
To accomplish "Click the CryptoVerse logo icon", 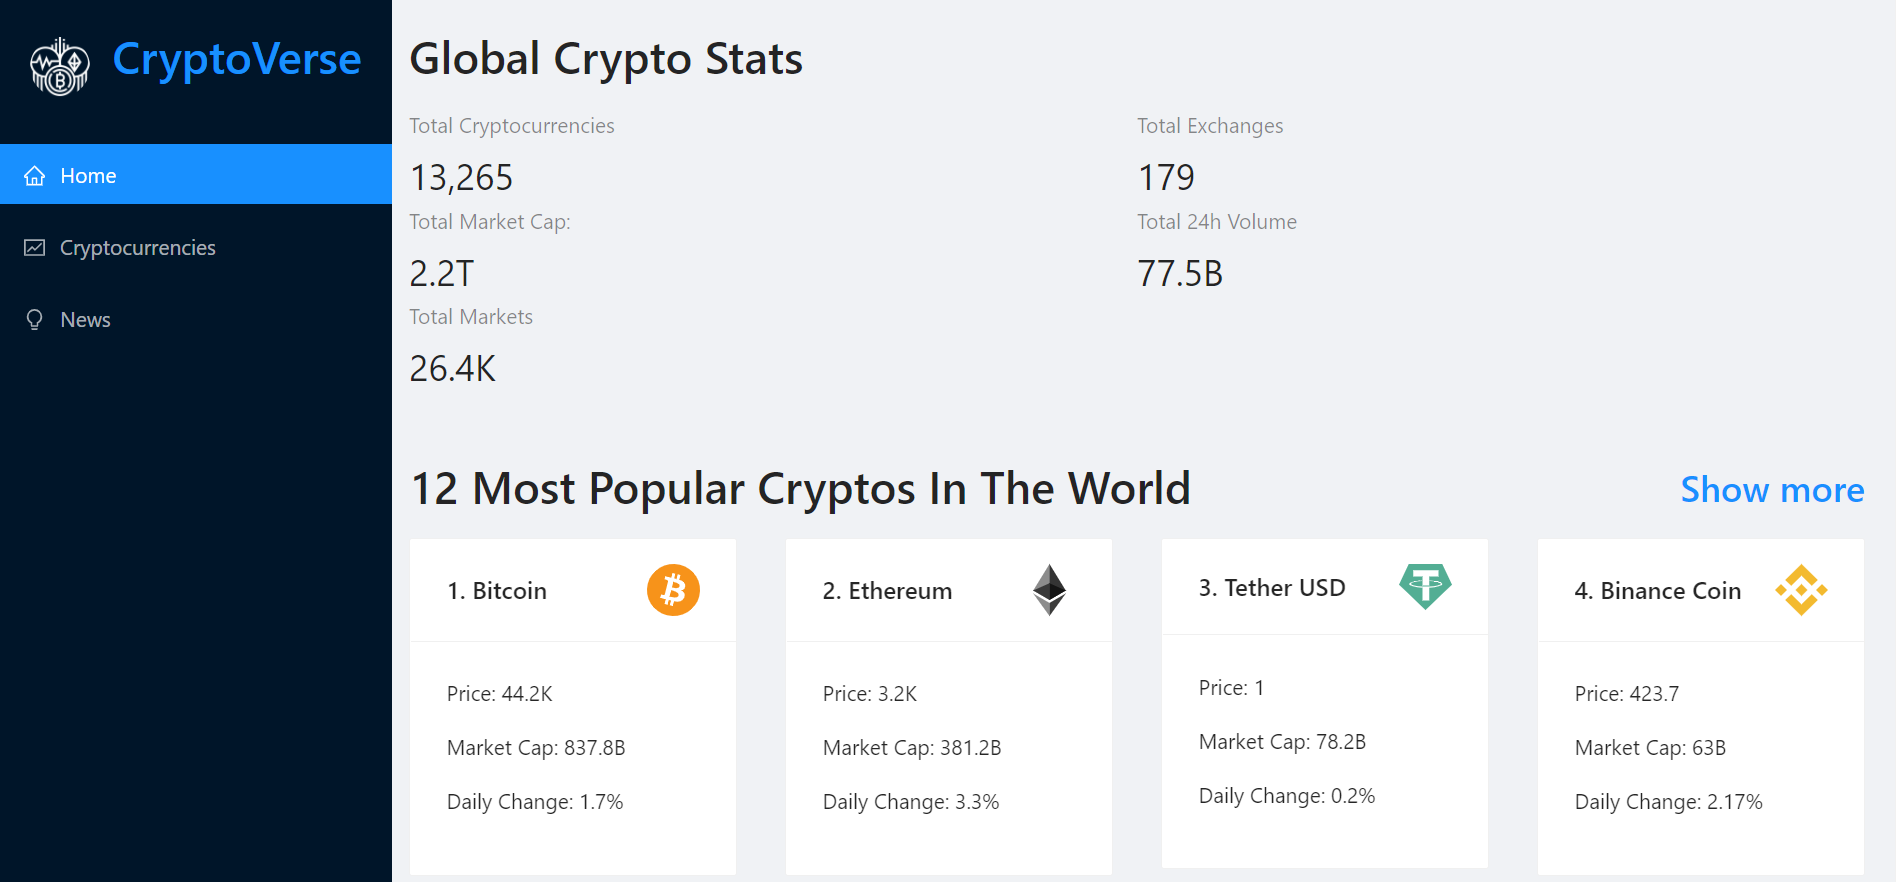I will 60,66.
